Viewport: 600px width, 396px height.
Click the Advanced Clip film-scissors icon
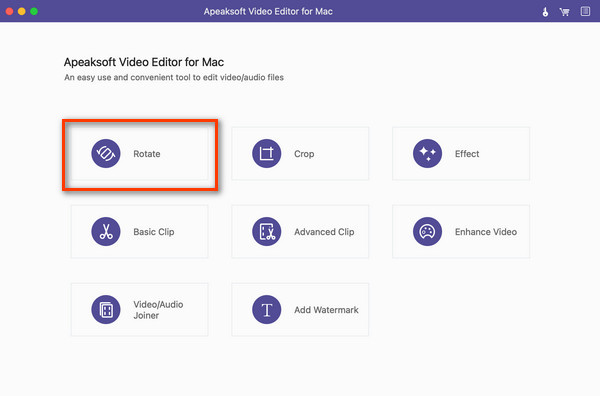267,231
